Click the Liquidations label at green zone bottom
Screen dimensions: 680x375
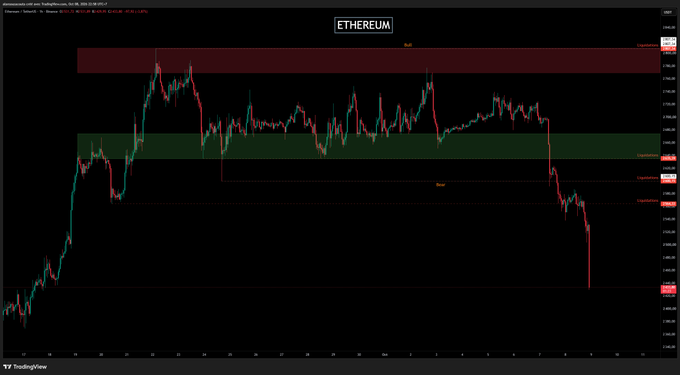point(647,155)
